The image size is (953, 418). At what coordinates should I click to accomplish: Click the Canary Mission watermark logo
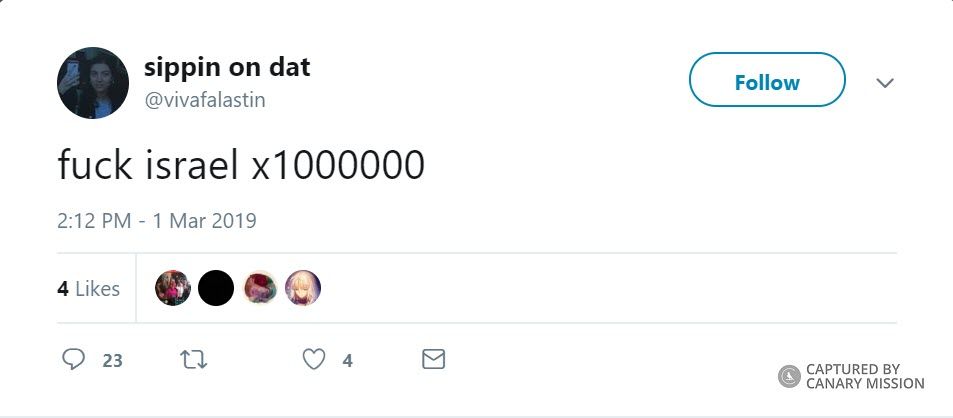coord(789,376)
